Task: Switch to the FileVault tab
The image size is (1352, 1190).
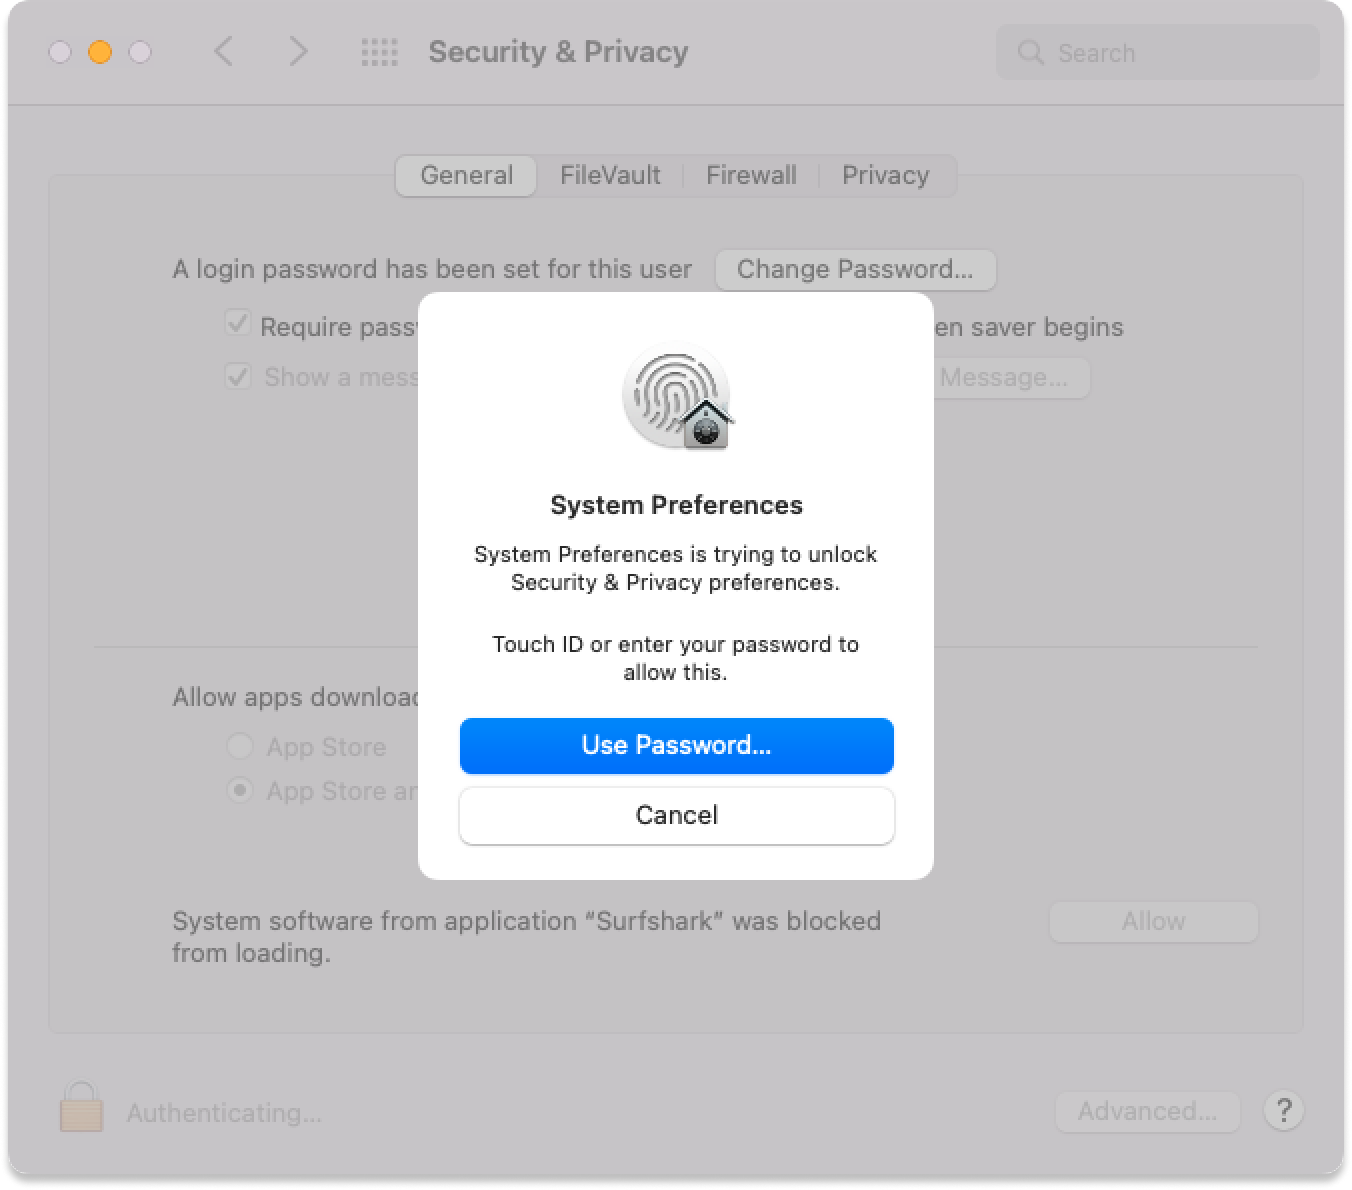Action: click(x=610, y=175)
